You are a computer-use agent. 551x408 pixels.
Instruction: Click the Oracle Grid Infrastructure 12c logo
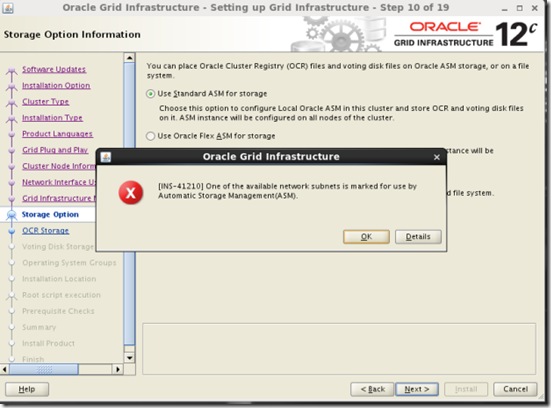tap(466, 34)
